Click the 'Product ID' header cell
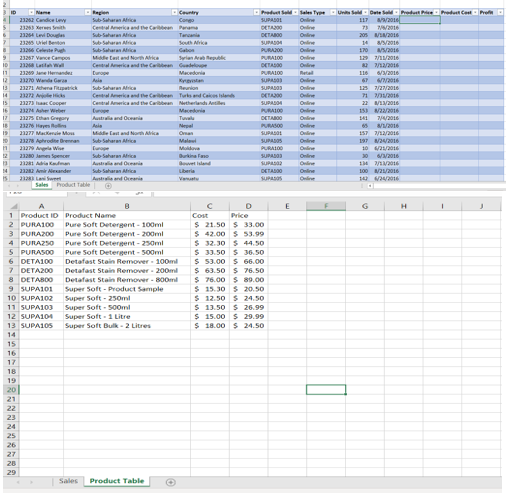 [41, 216]
